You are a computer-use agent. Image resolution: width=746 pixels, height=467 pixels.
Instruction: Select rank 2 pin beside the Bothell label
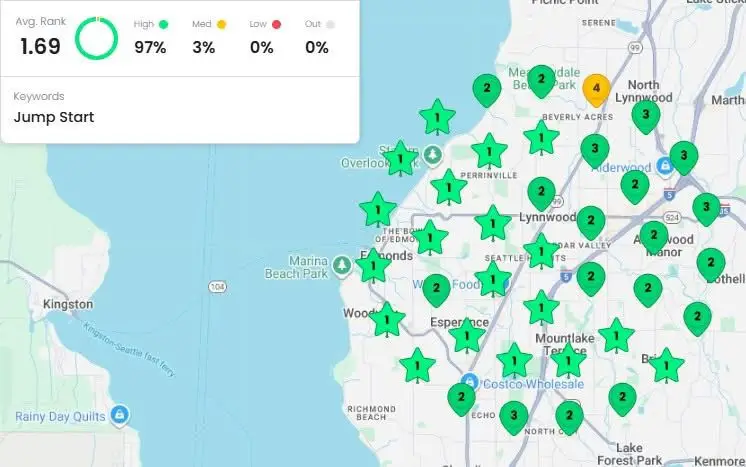click(x=711, y=264)
